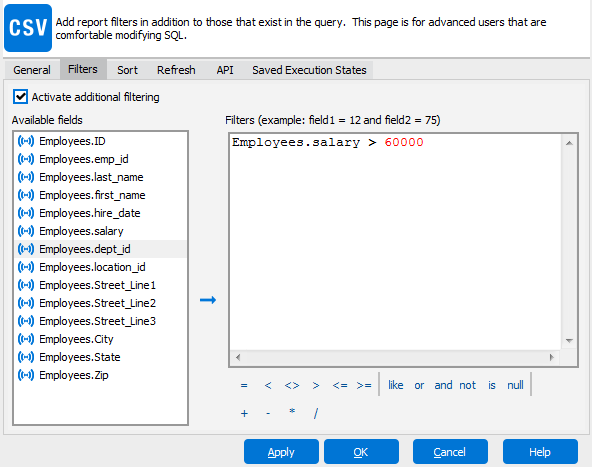Screen dimensions: 592x467
Task: Click the field icon beside Employees.Street_Line3
Action: click(x=26, y=321)
